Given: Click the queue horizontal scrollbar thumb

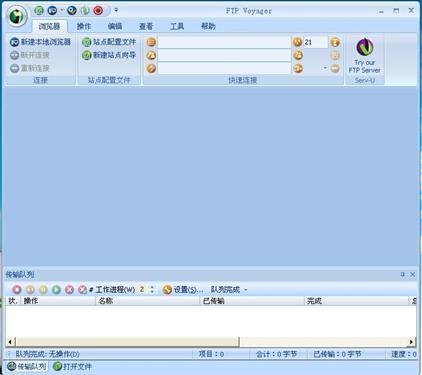Looking at the screenshot, I should click(127, 342).
